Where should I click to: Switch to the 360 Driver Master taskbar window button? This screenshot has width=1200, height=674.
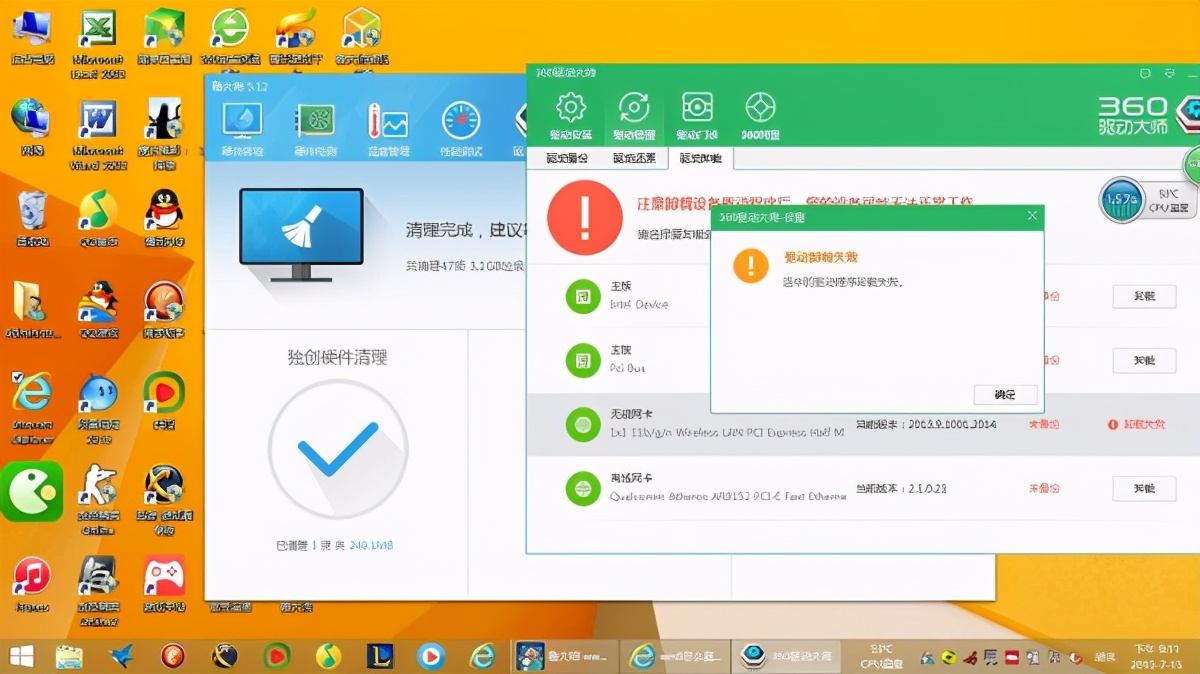(785, 656)
